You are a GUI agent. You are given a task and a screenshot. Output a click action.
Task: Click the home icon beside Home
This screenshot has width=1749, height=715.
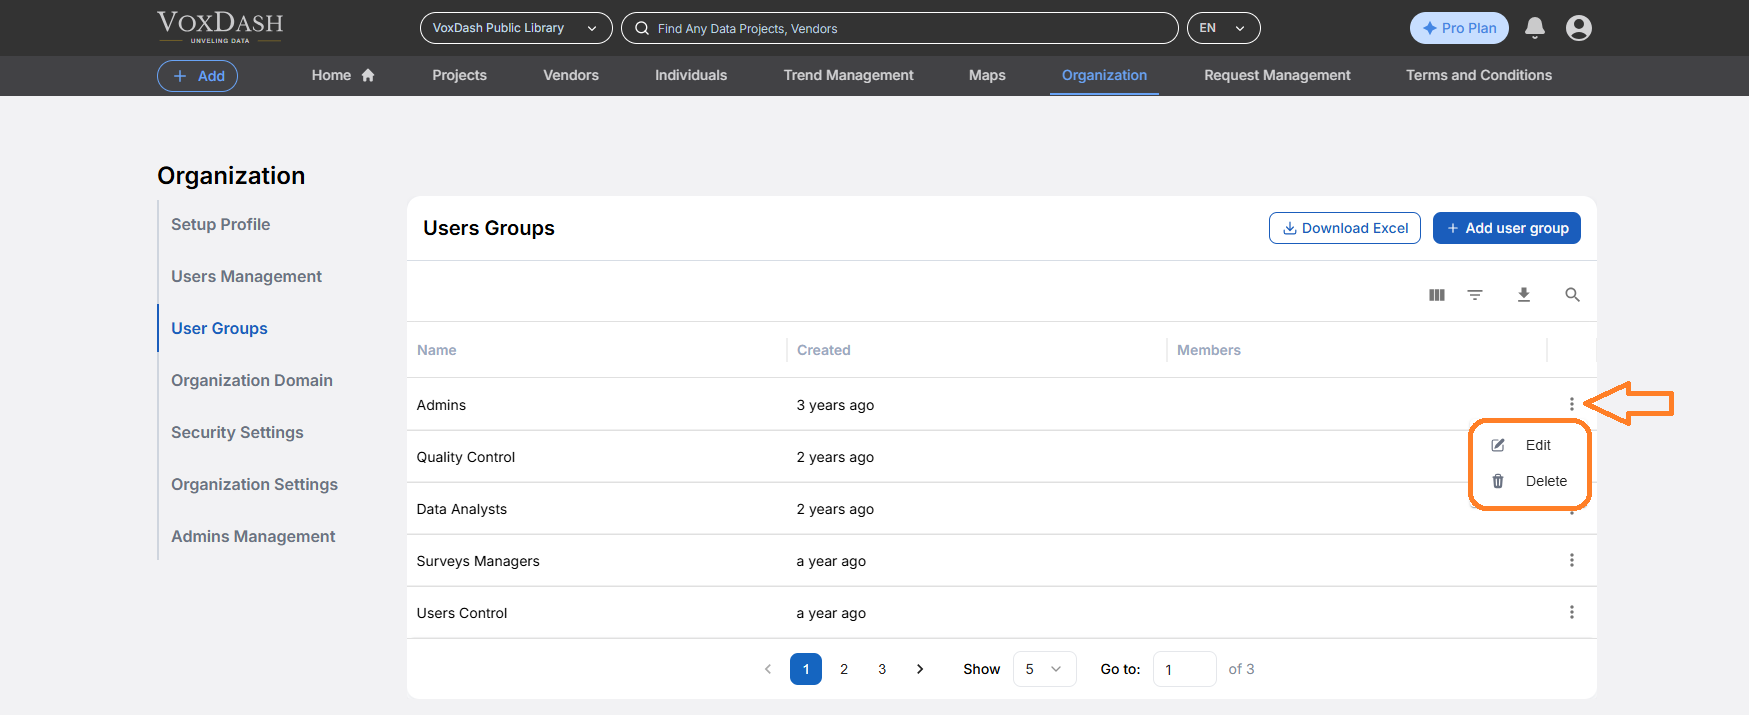[368, 75]
